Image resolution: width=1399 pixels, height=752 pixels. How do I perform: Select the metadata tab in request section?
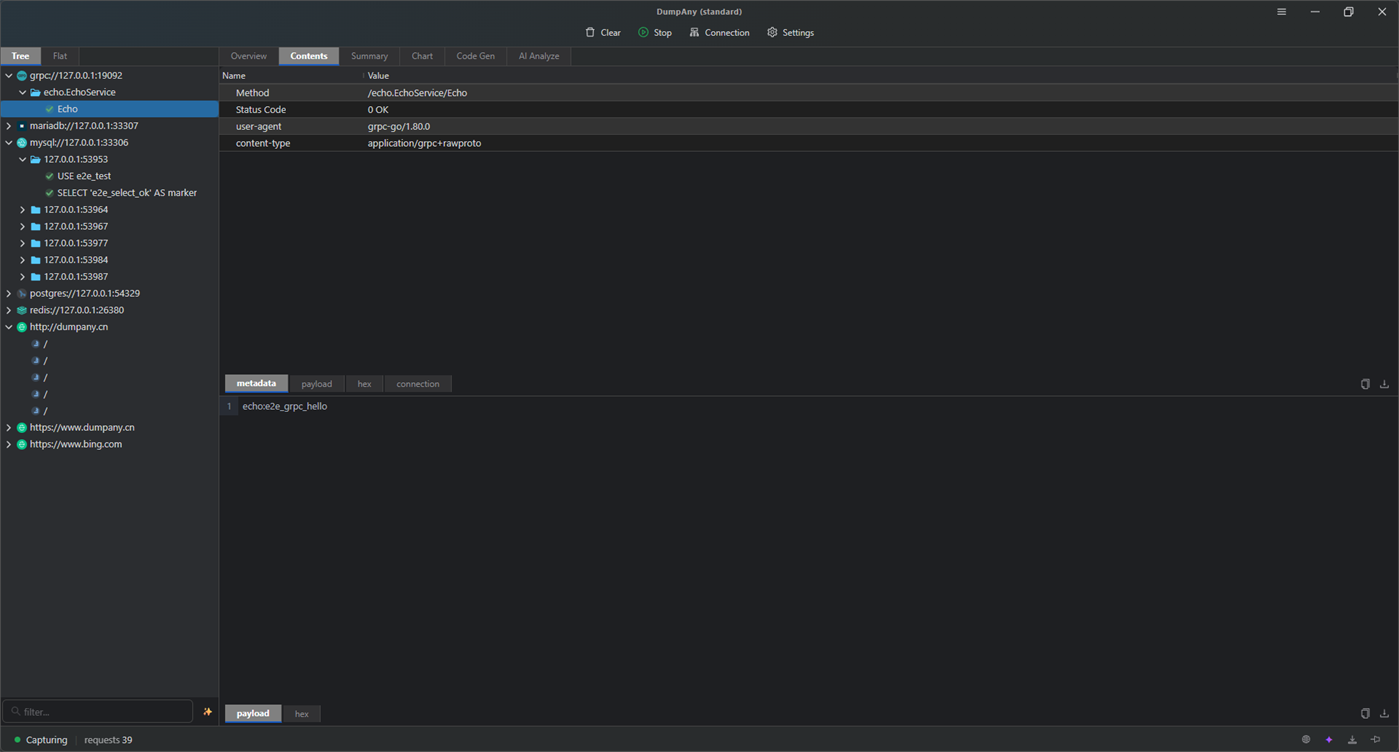(x=257, y=384)
